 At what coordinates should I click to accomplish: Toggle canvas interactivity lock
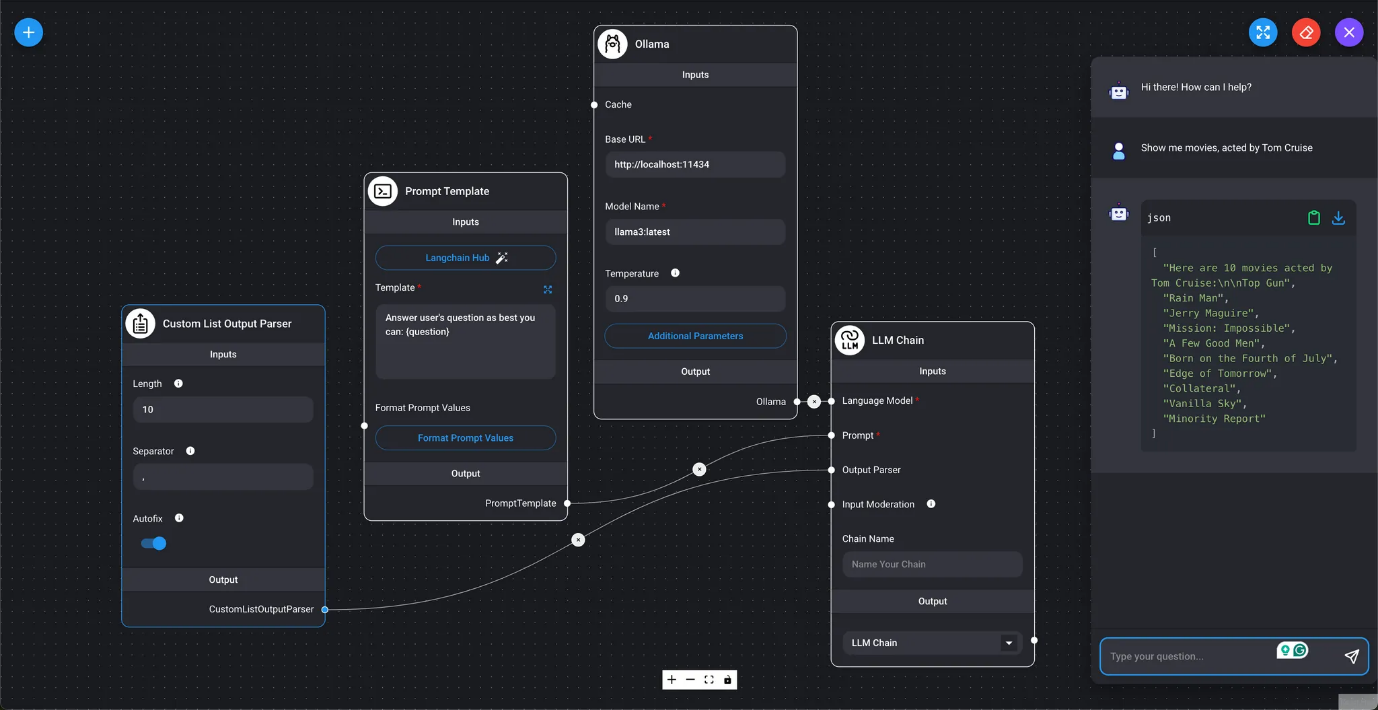[727, 680]
